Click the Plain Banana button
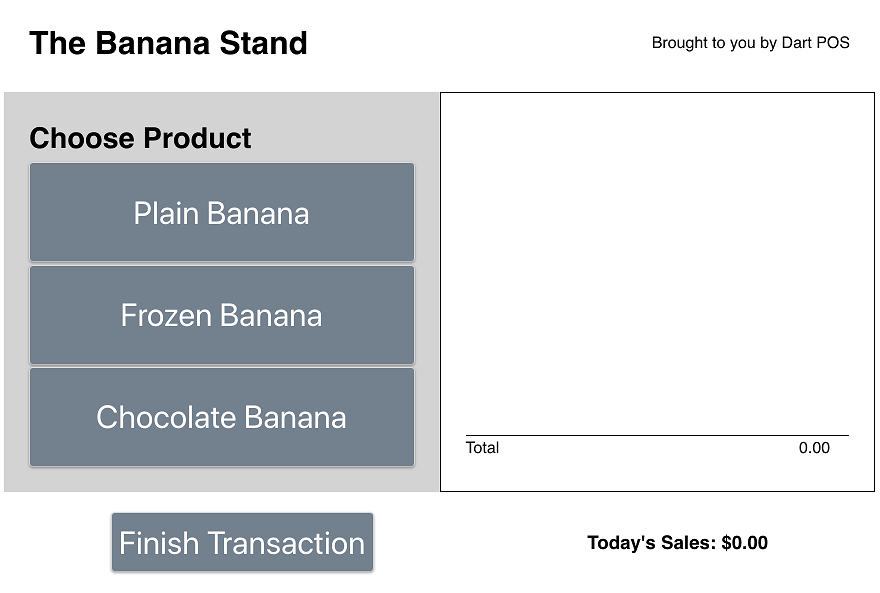The height and width of the screenshot is (593, 880). [221, 213]
